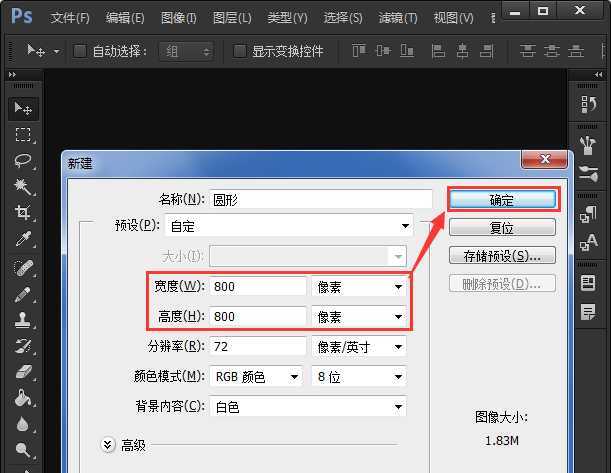
Task: Click the 确定 button
Action: tap(501, 200)
